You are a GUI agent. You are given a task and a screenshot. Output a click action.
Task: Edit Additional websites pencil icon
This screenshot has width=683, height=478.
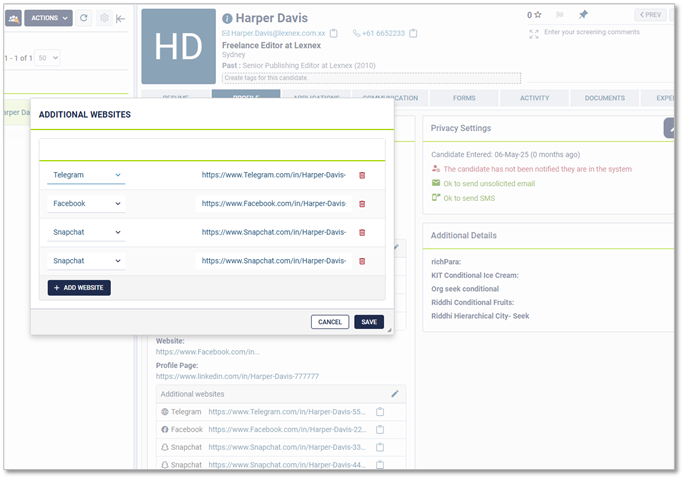(395, 394)
